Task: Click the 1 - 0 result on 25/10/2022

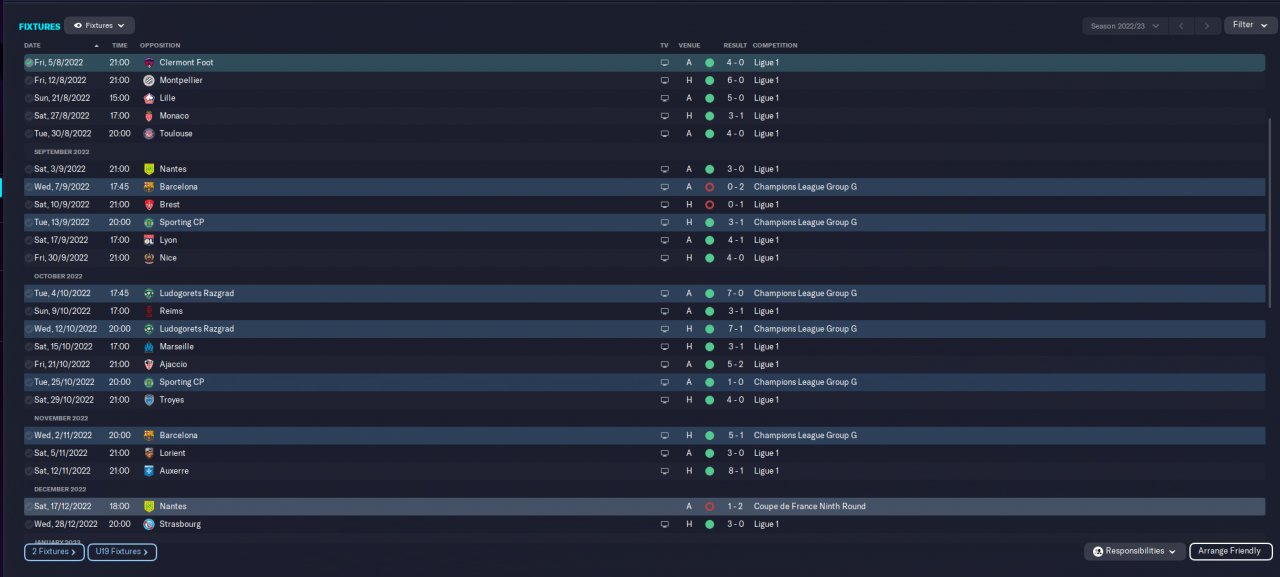Action: (735, 382)
